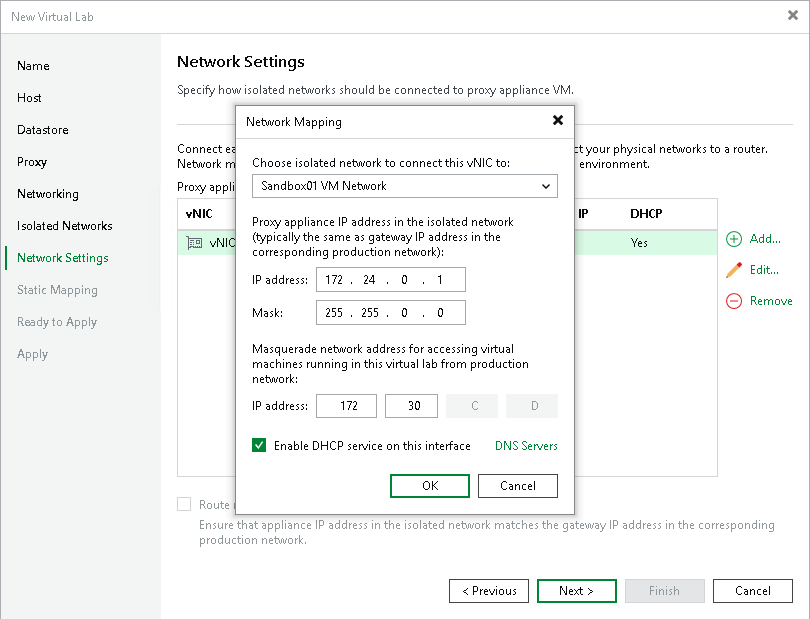Click the proxy appliance IP address field
Screen dimensions: 810x619
[x=391, y=280]
